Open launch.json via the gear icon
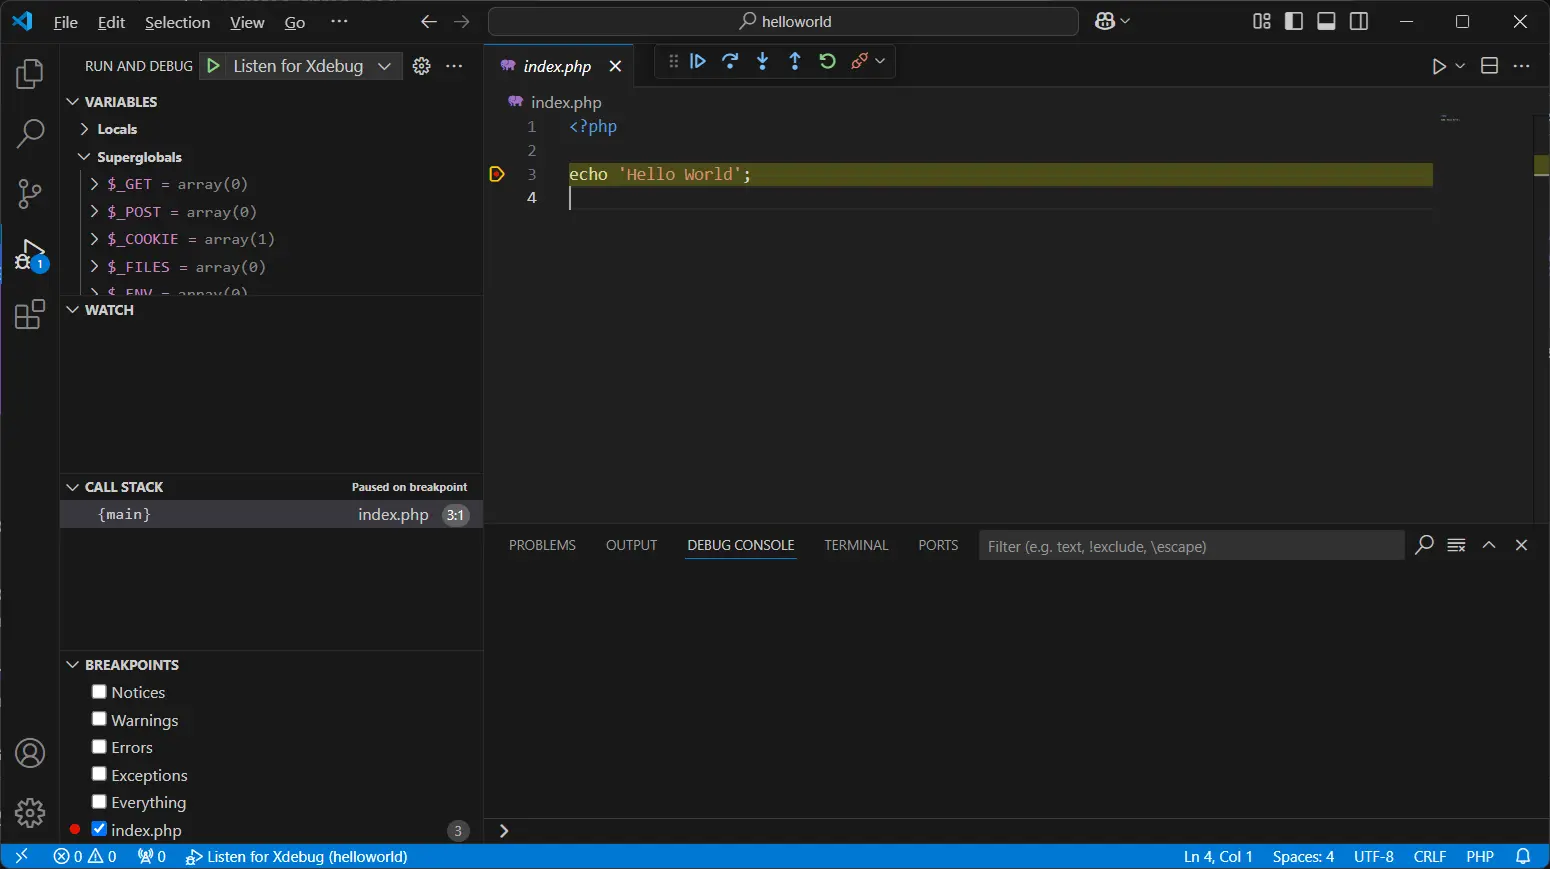Viewport: 1550px width, 869px height. (422, 66)
